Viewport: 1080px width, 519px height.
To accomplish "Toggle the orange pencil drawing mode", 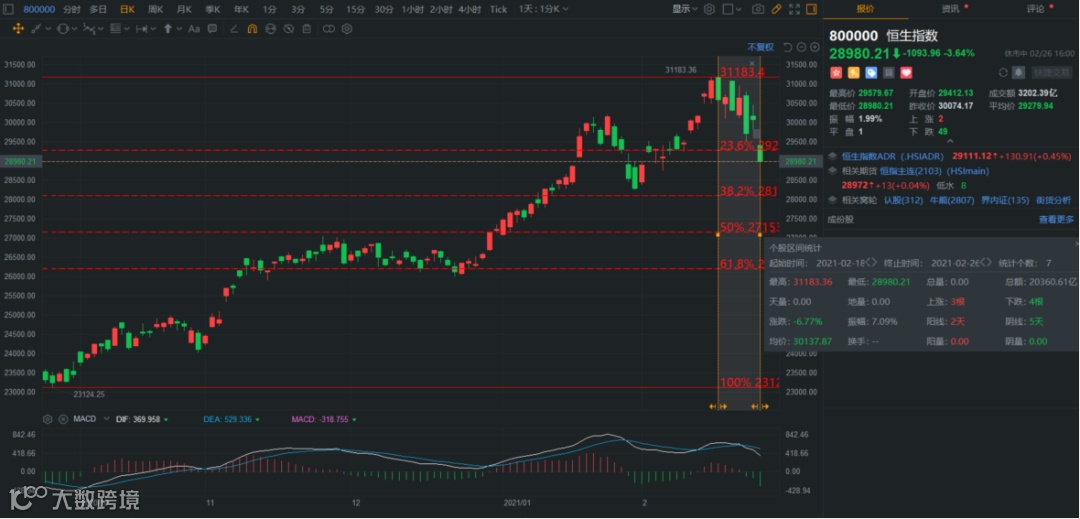I will [x=776, y=9].
